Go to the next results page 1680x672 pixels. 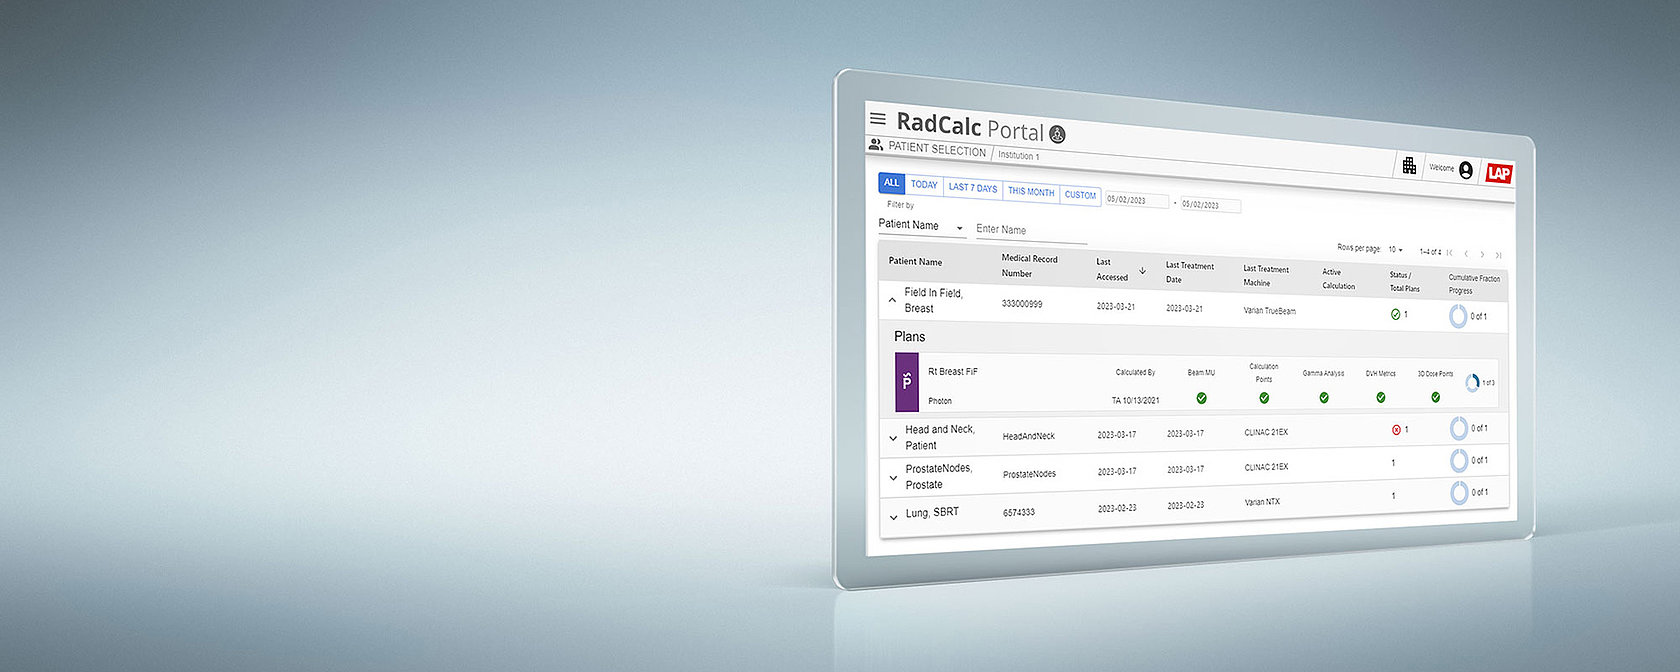pos(1482,254)
